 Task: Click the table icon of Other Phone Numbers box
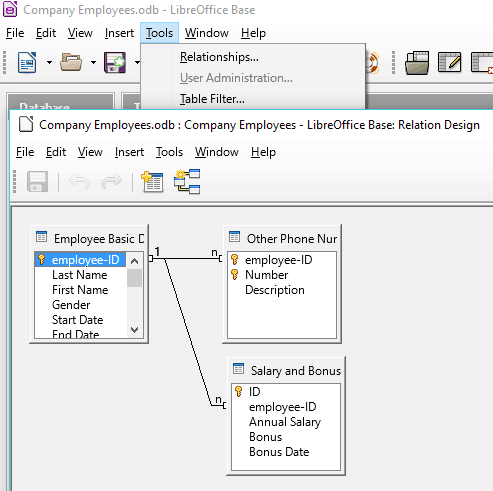pyautogui.click(x=235, y=237)
